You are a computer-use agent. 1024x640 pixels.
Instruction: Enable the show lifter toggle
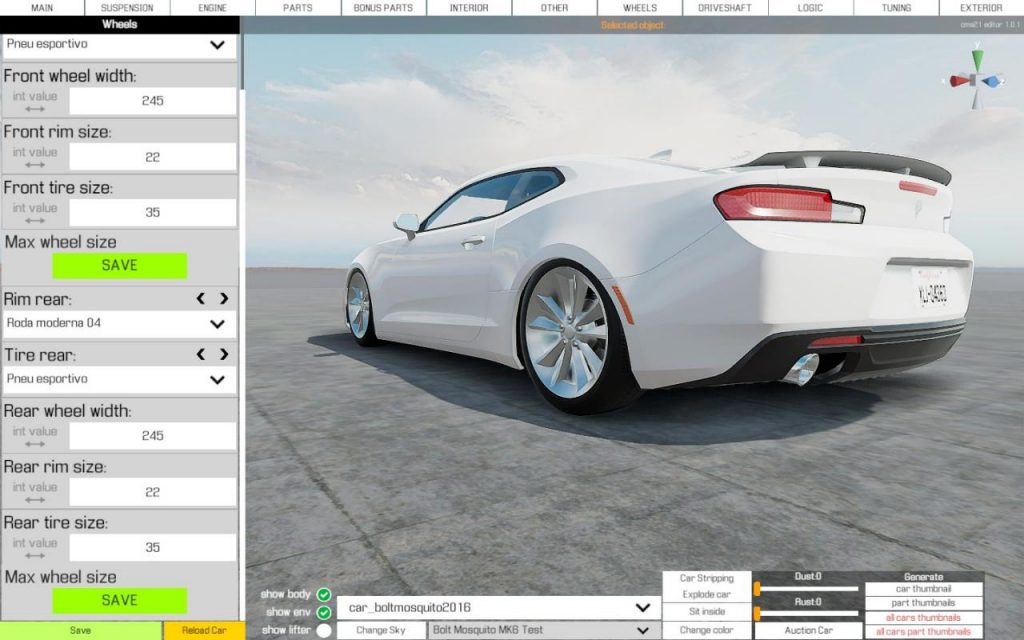(x=322, y=630)
